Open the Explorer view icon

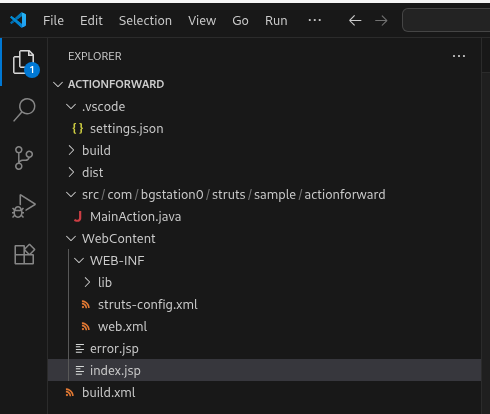click(24, 62)
